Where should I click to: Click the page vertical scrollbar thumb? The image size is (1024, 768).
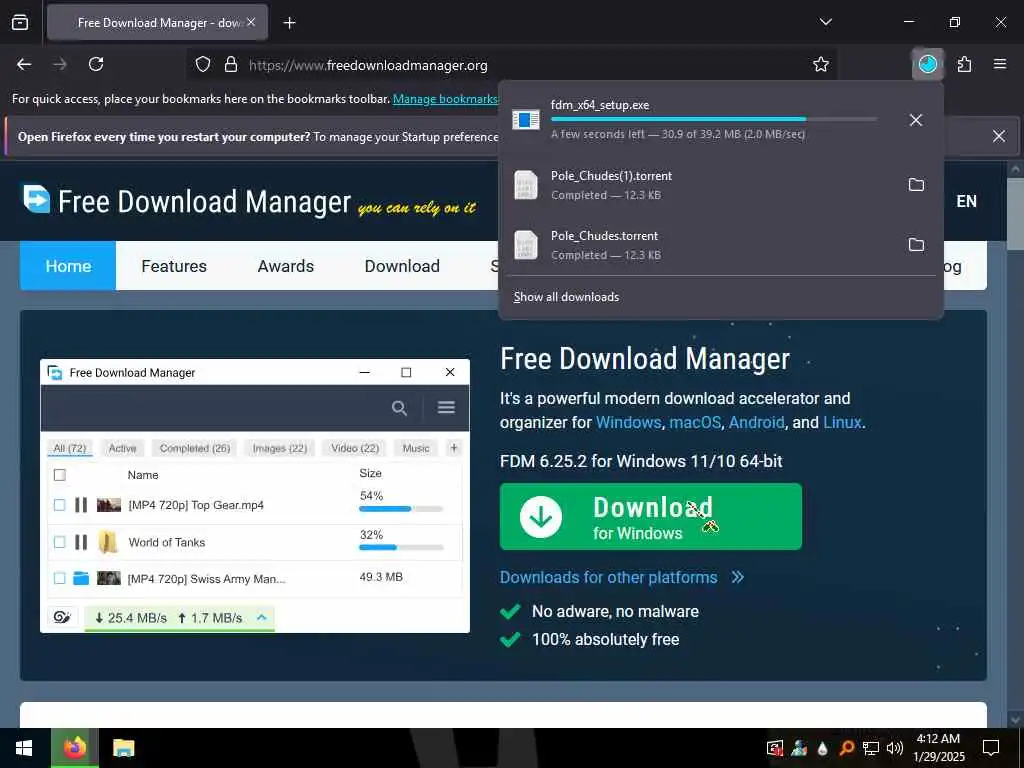[1015, 212]
